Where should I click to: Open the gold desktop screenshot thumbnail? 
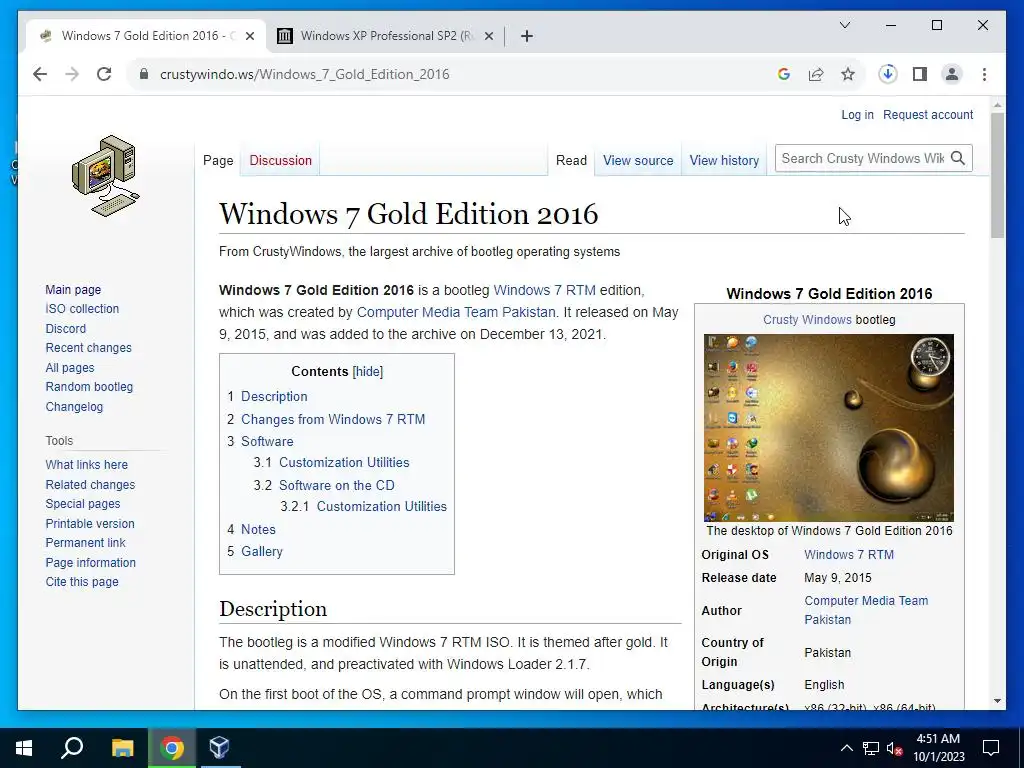828,428
